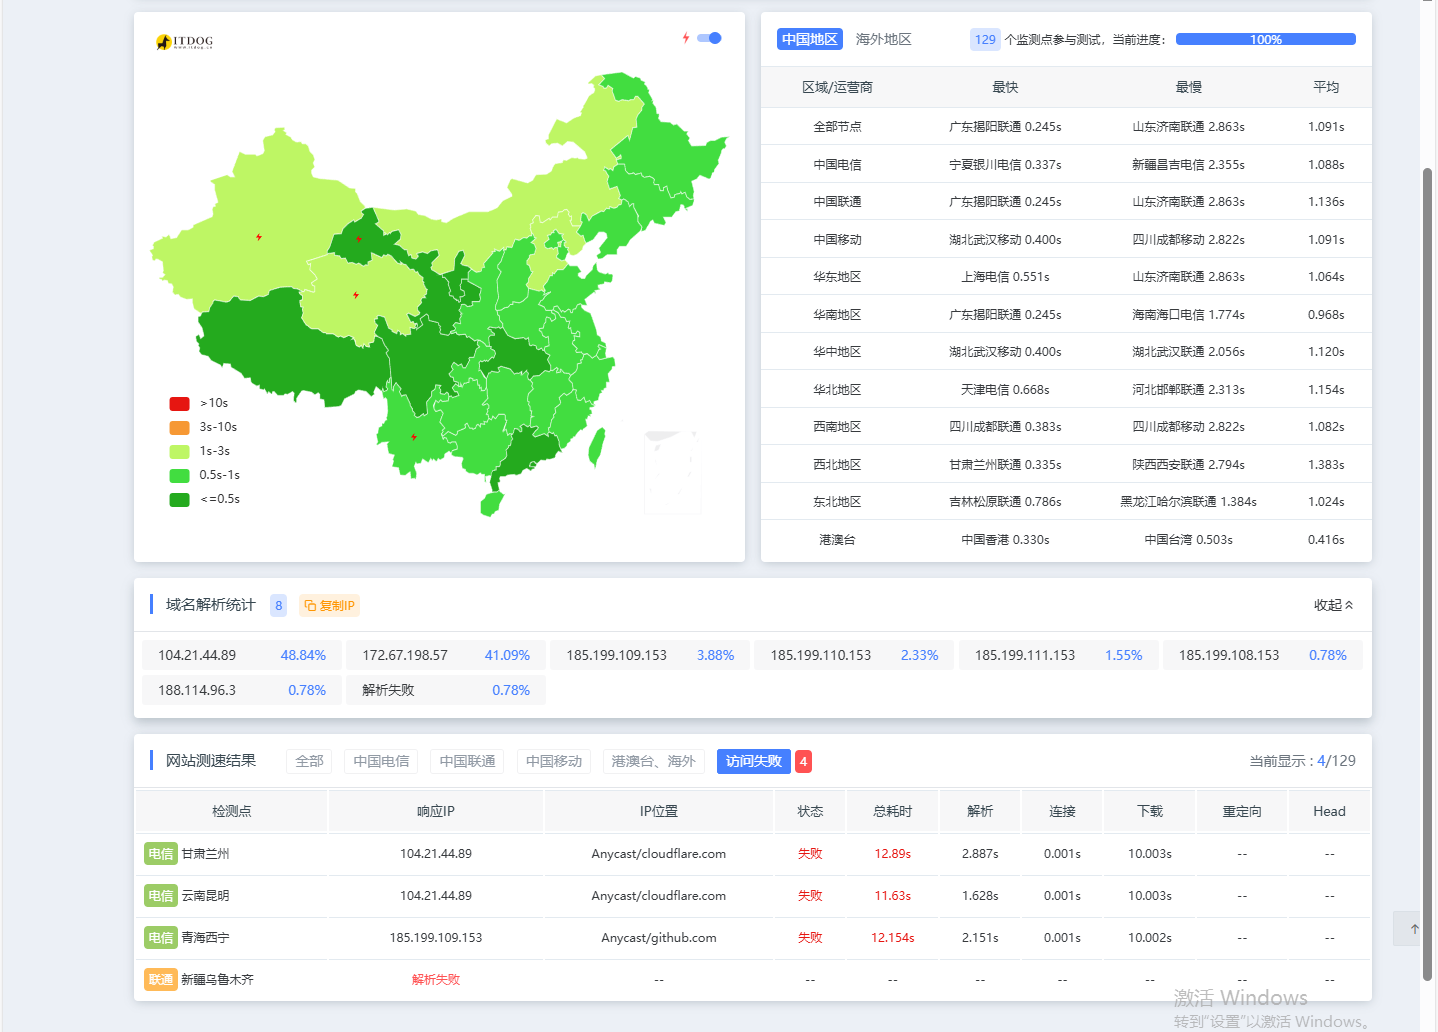
Task: Click IP entry 104.21.44.89 in statistics
Action: [242, 655]
